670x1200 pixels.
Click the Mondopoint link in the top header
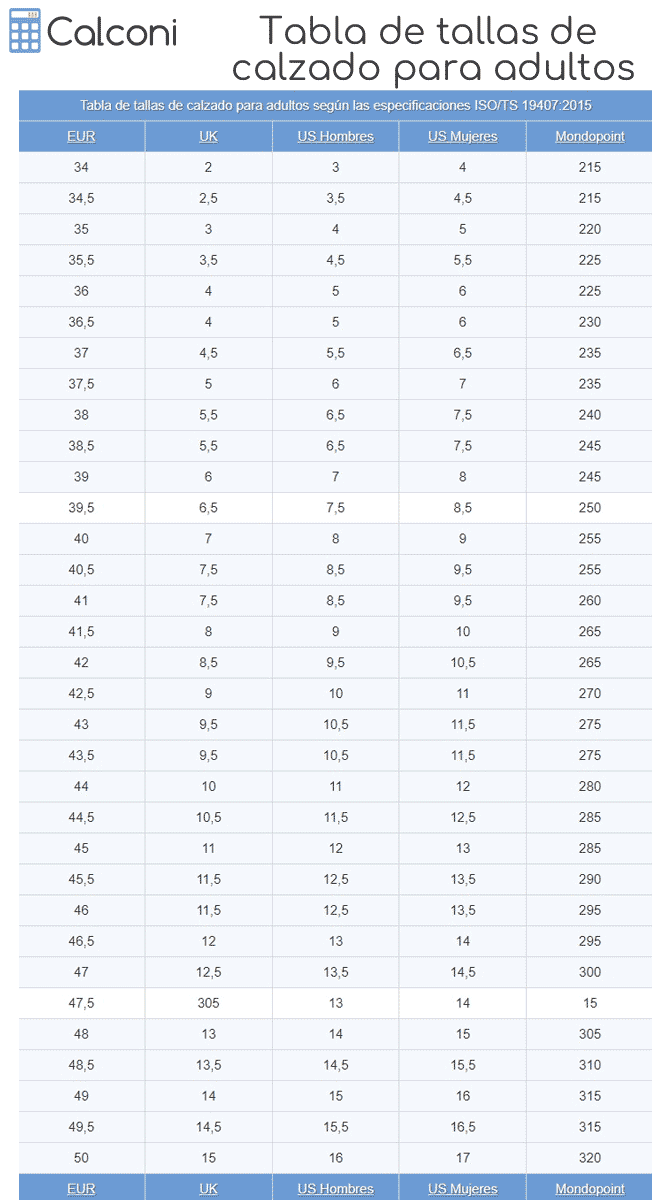pos(590,136)
